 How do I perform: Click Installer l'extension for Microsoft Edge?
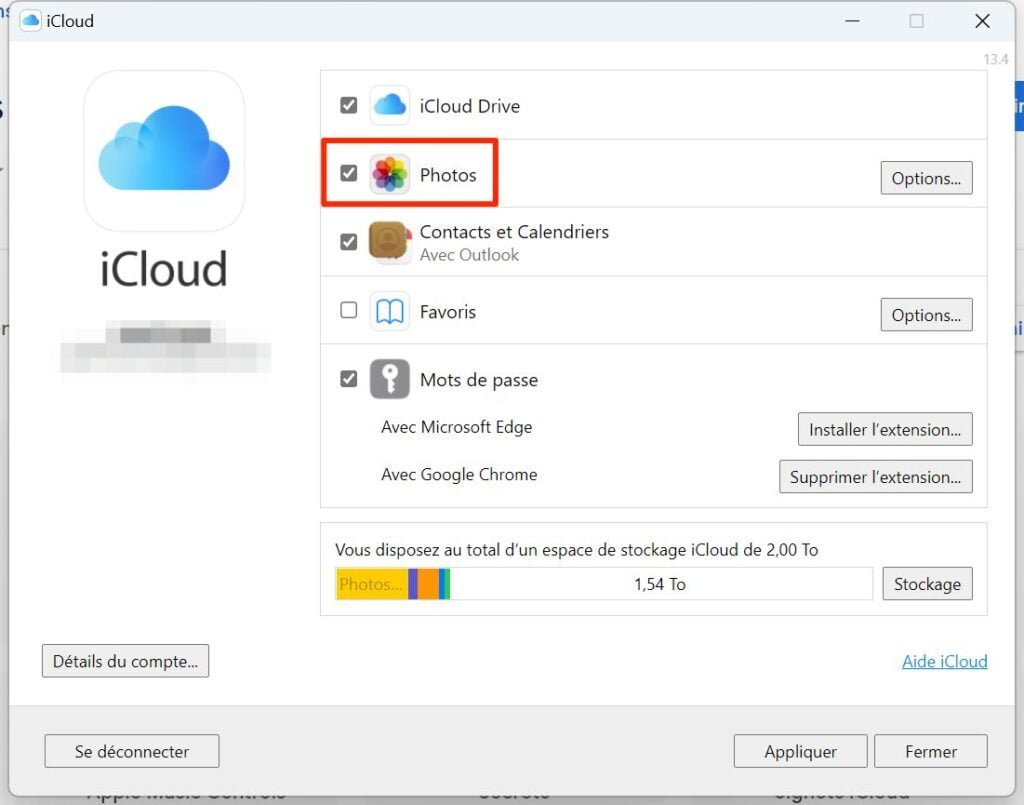[885, 429]
